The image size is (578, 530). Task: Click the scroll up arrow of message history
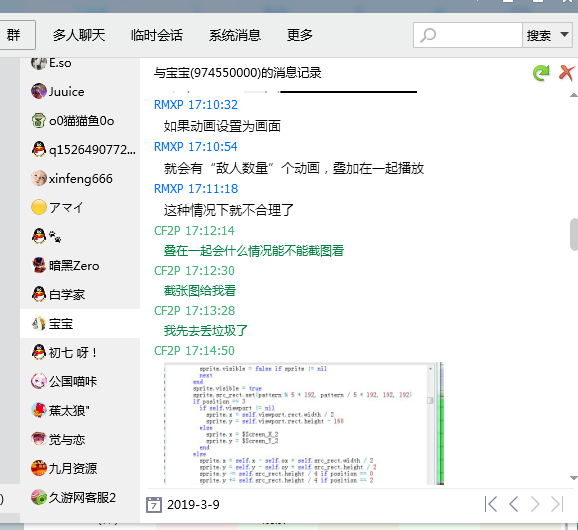[x=574, y=95]
